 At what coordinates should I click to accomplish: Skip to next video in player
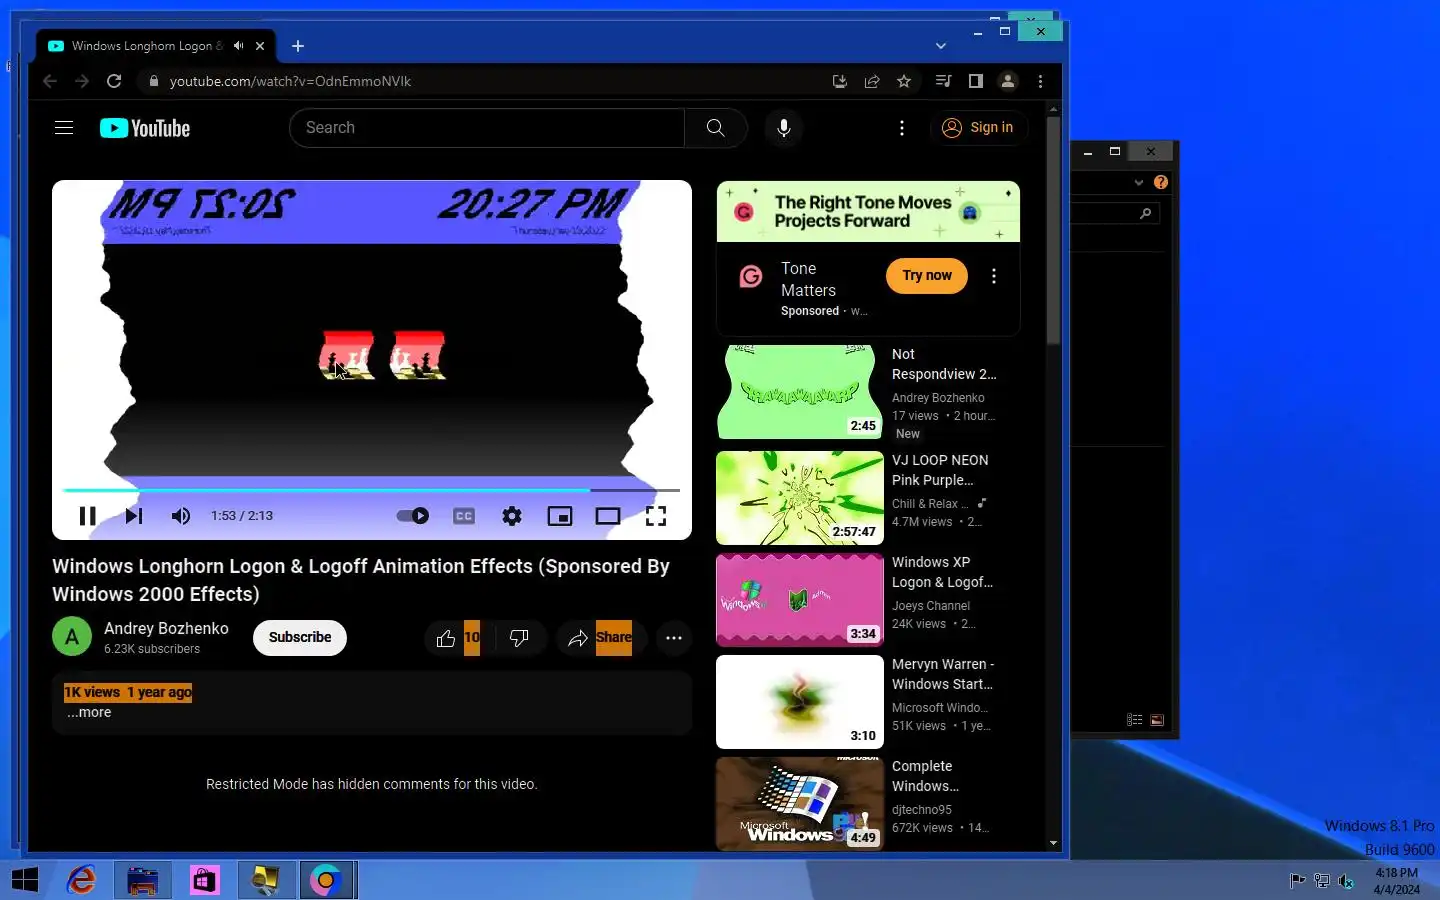point(134,516)
